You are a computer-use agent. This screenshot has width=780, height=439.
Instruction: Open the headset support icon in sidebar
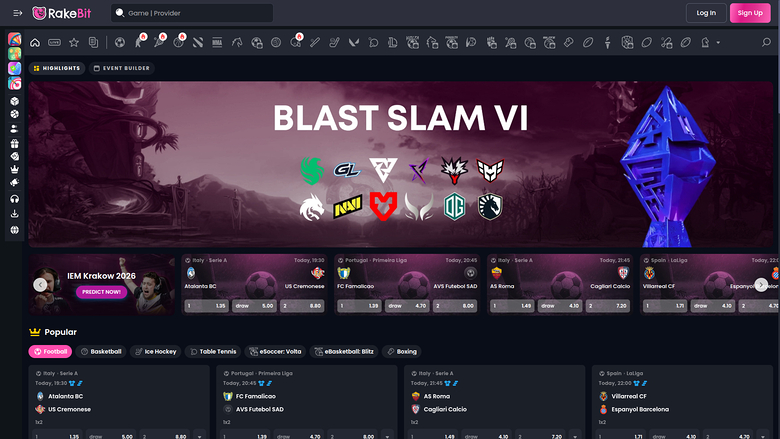(15, 199)
